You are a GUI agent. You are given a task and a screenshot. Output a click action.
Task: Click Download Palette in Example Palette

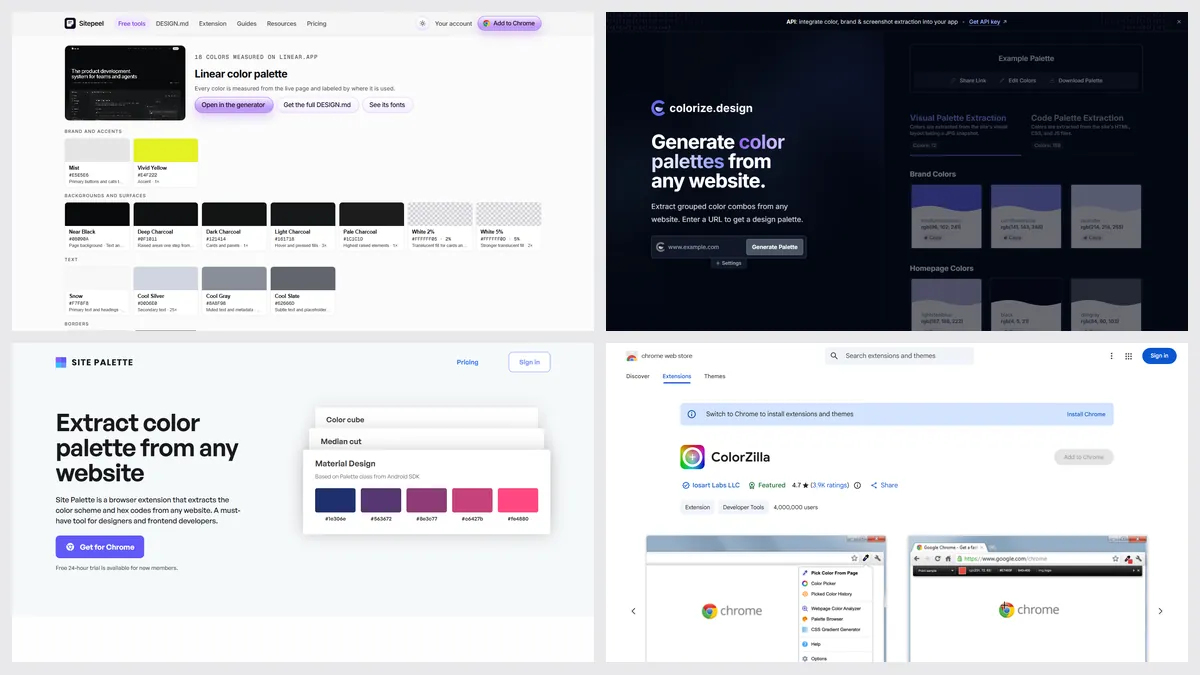click(x=1076, y=80)
